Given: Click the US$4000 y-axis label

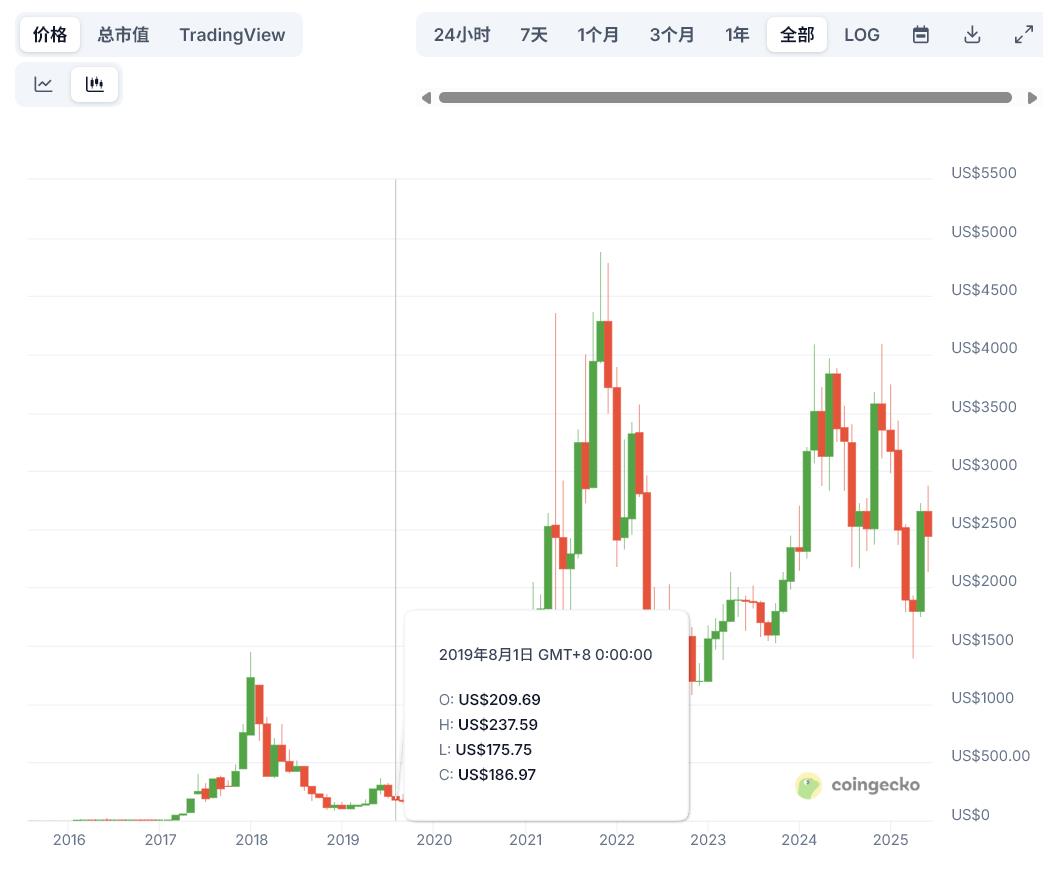Looking at the screenshot, I should [984, 348].
